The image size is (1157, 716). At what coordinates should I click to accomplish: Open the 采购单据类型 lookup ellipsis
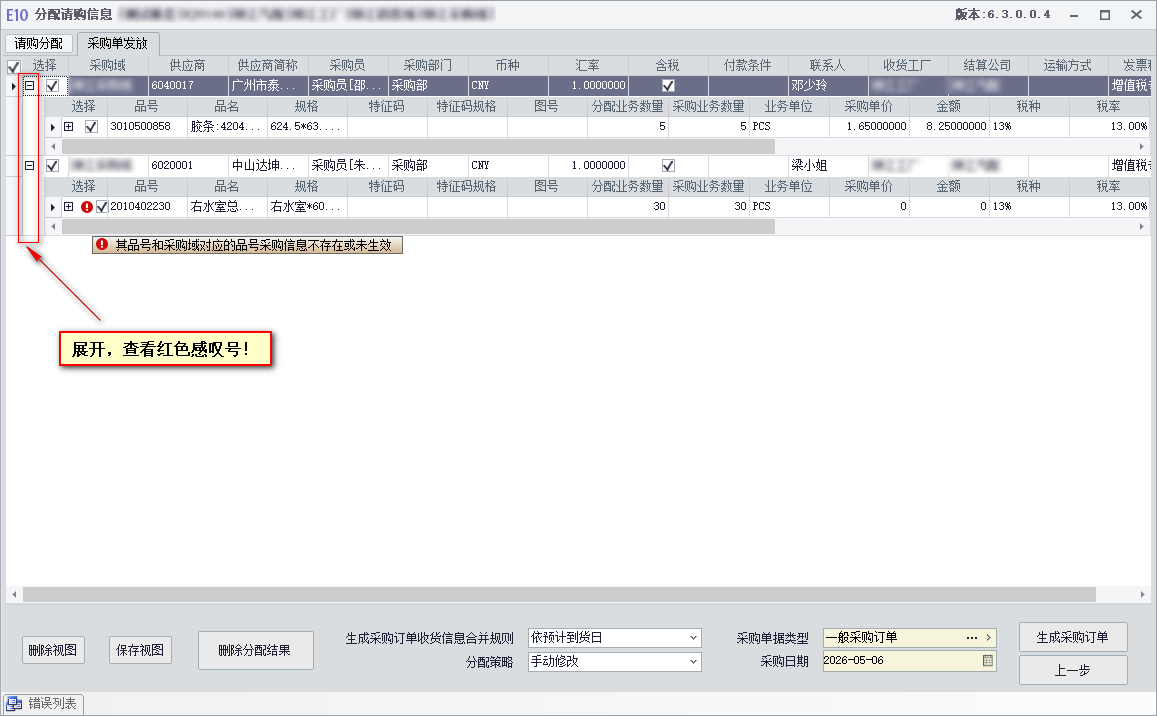972,637
